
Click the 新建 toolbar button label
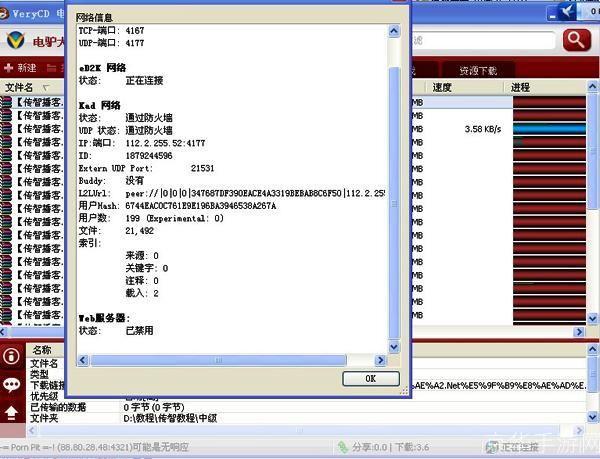pyautogui.click(x=27, y=68)
